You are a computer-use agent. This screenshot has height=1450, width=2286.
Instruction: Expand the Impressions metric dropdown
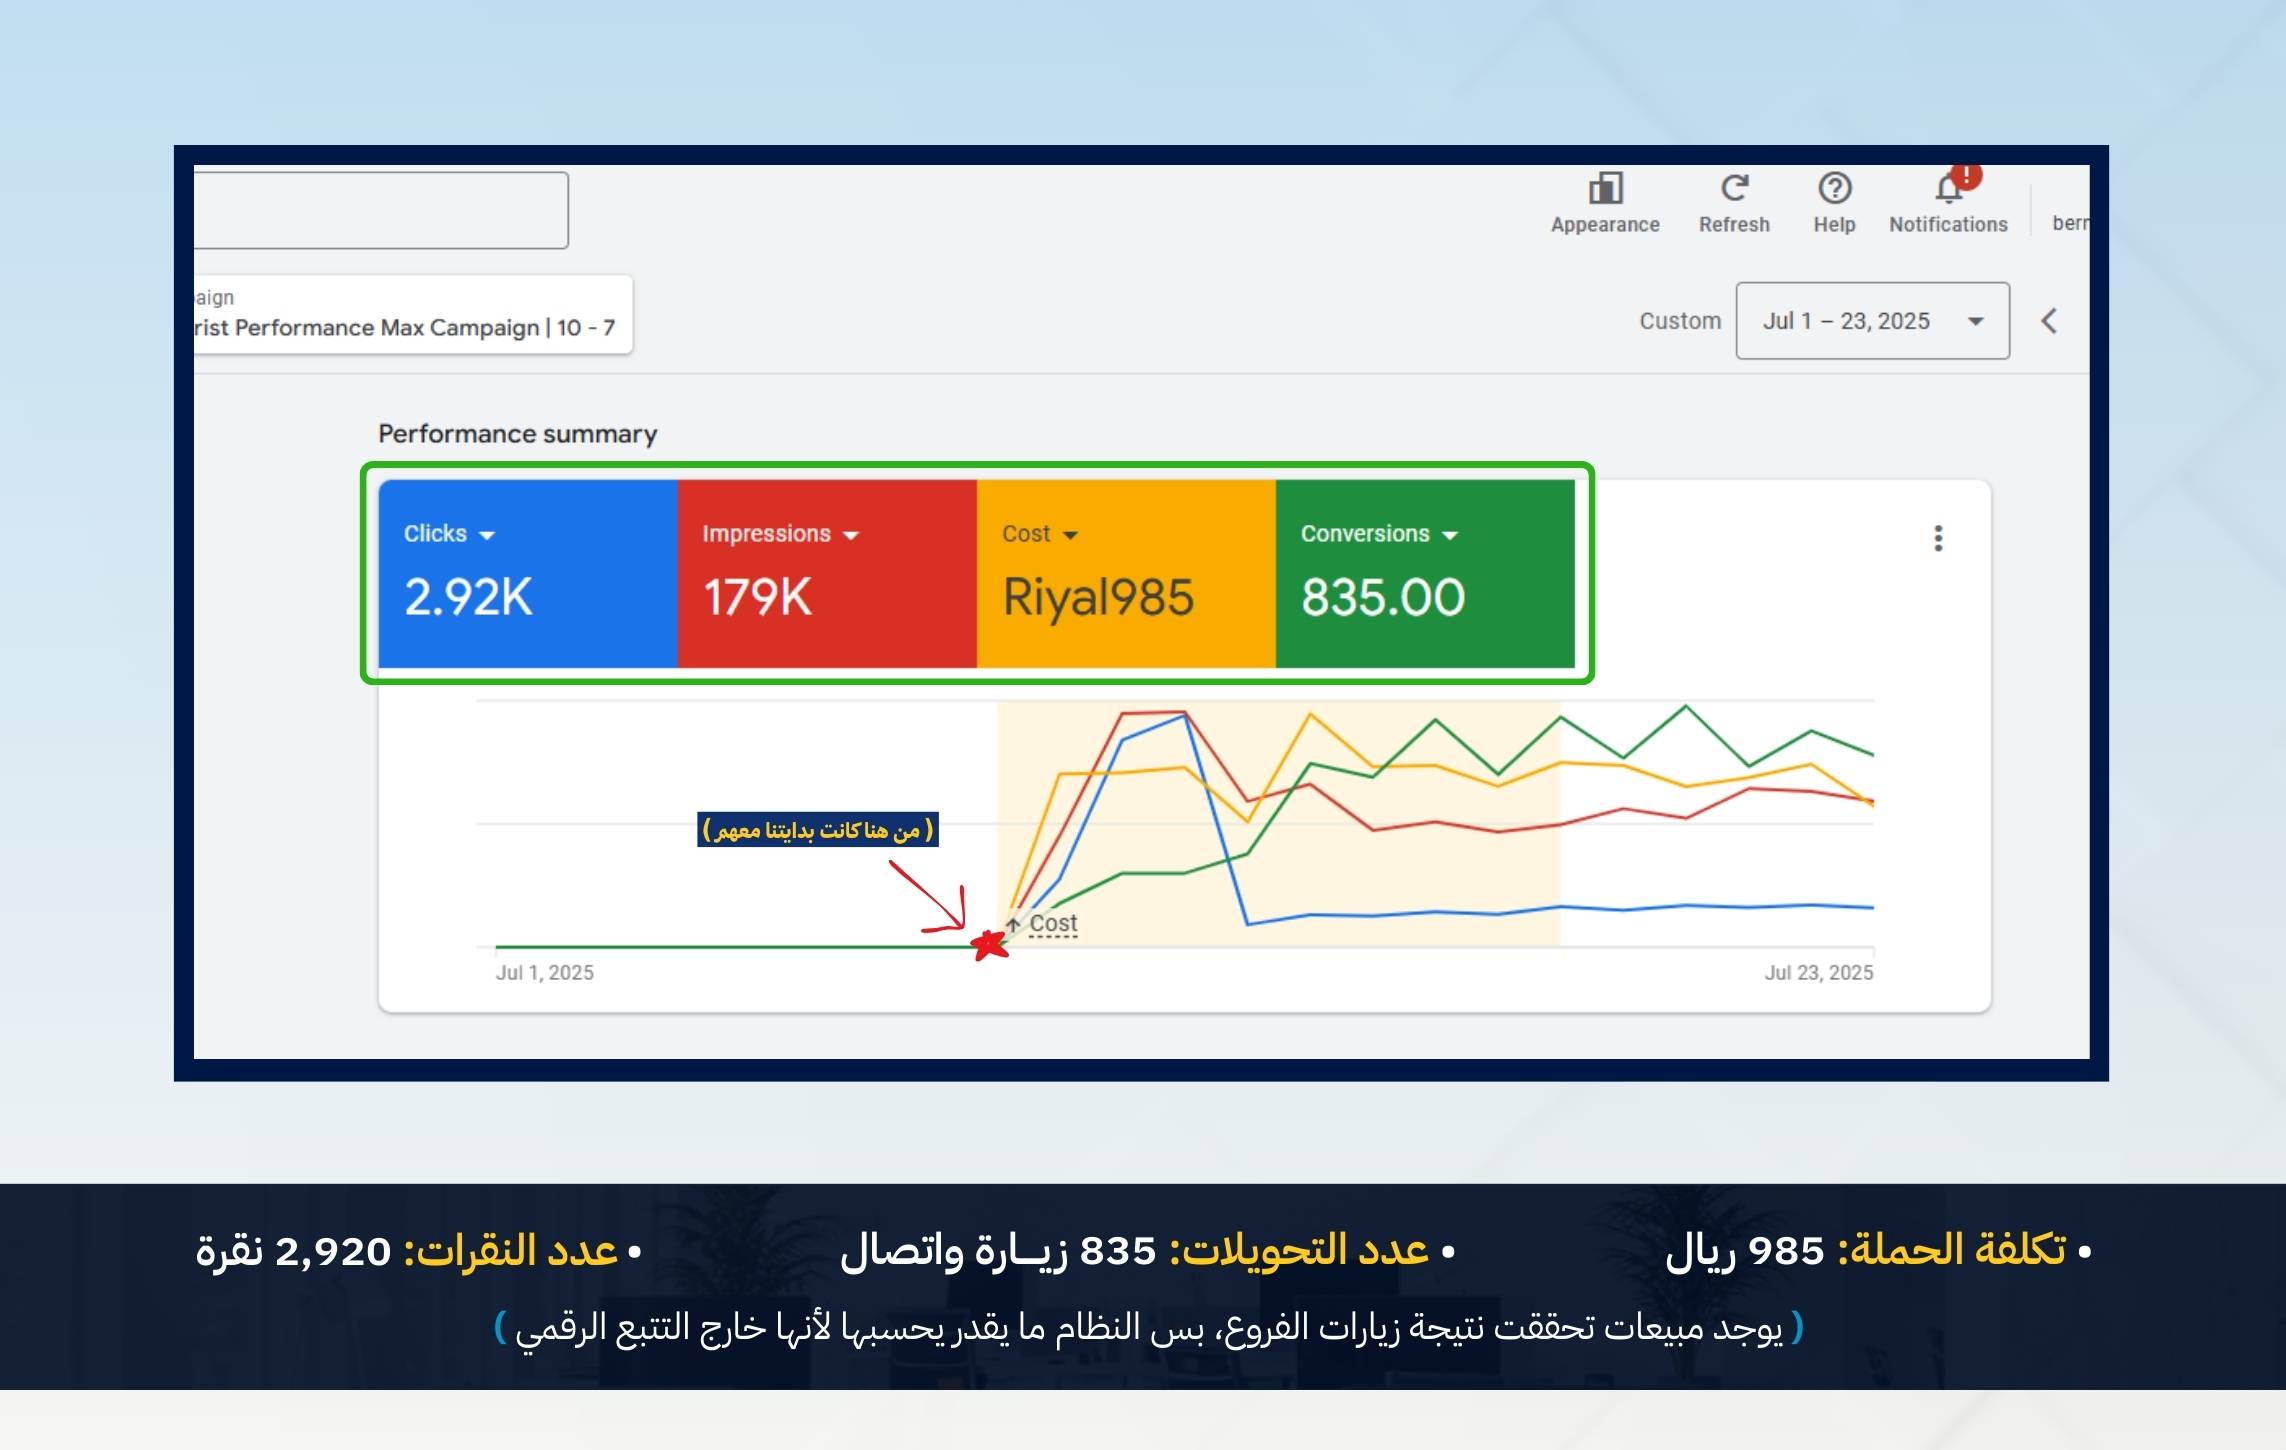851,535
